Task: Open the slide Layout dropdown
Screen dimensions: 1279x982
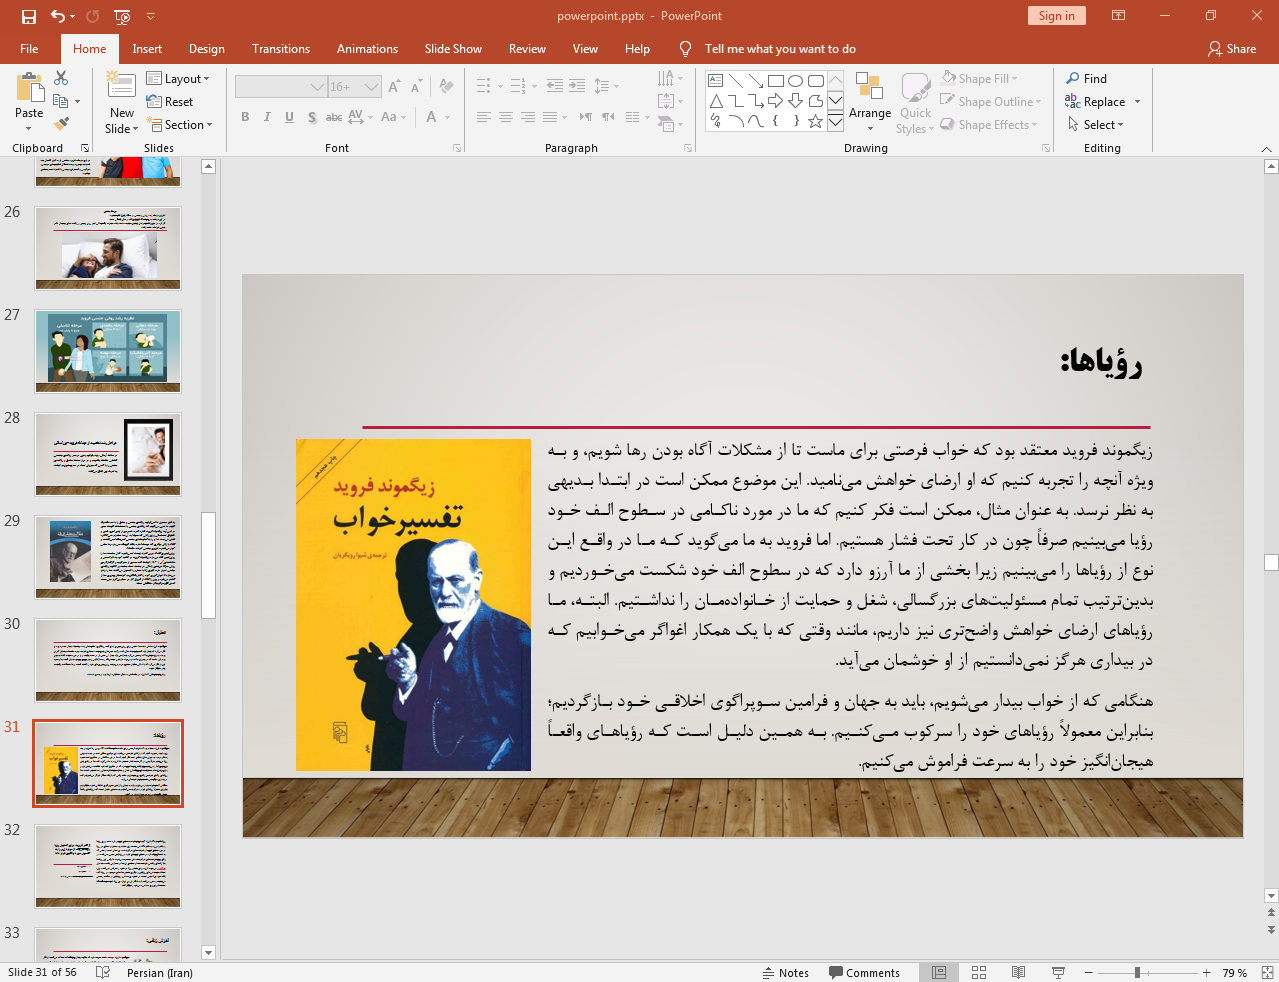Action: tap(178, 78)
